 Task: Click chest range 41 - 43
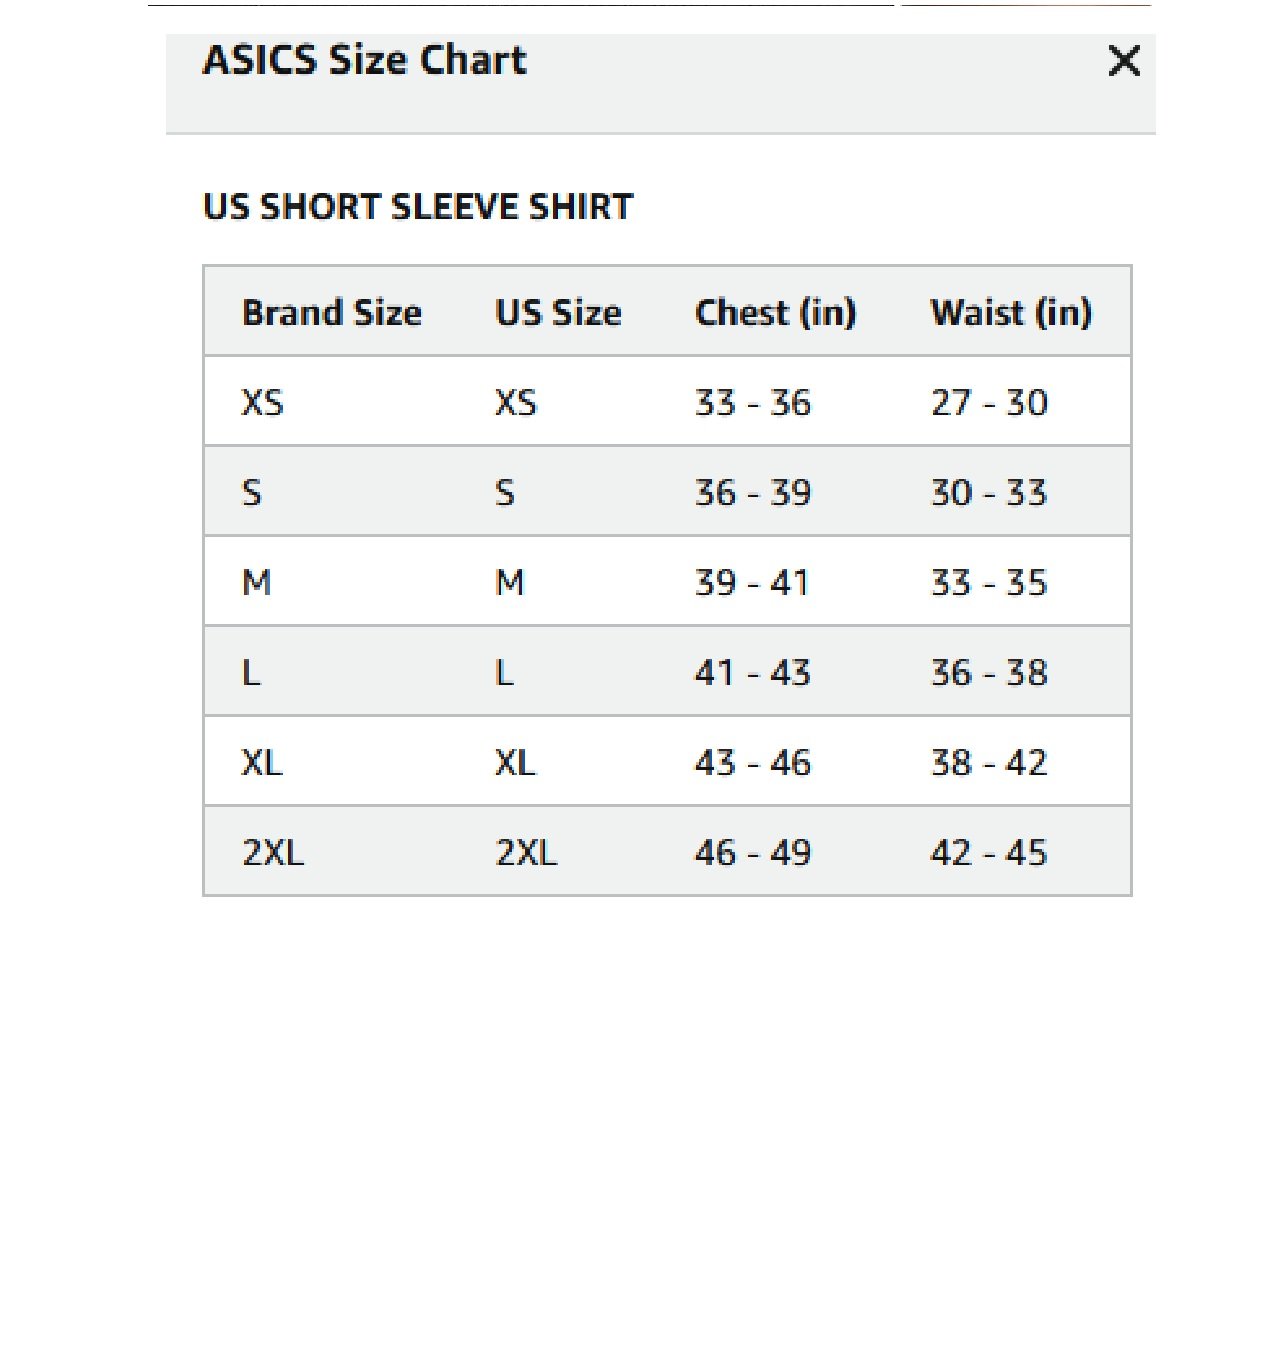(753, 672)
